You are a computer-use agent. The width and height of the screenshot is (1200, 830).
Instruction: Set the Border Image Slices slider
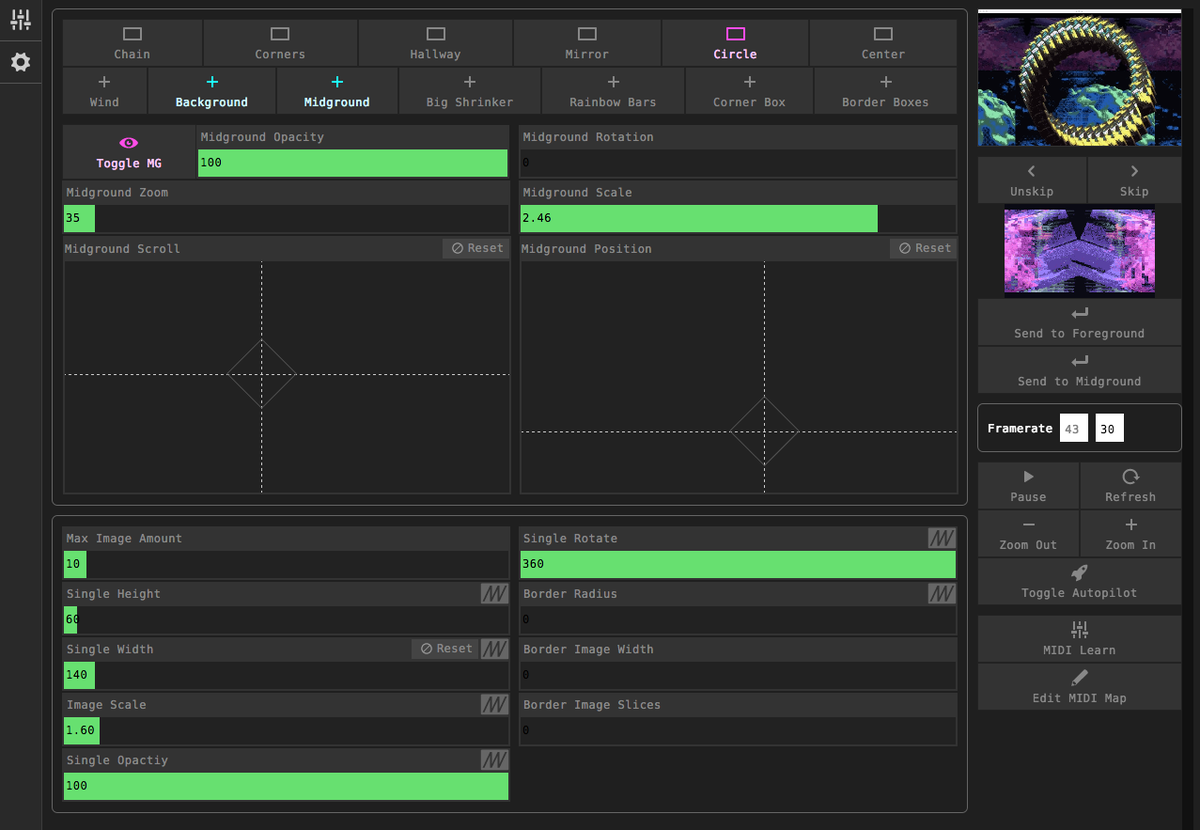[x=738, y=731]
